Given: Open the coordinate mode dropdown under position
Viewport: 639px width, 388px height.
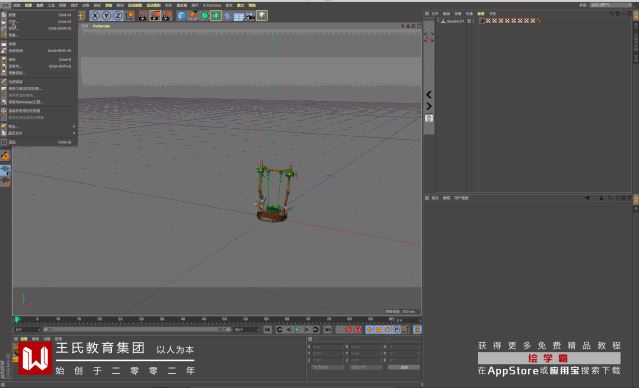Looking at the screenshot, I should click(x=328, y=367).
